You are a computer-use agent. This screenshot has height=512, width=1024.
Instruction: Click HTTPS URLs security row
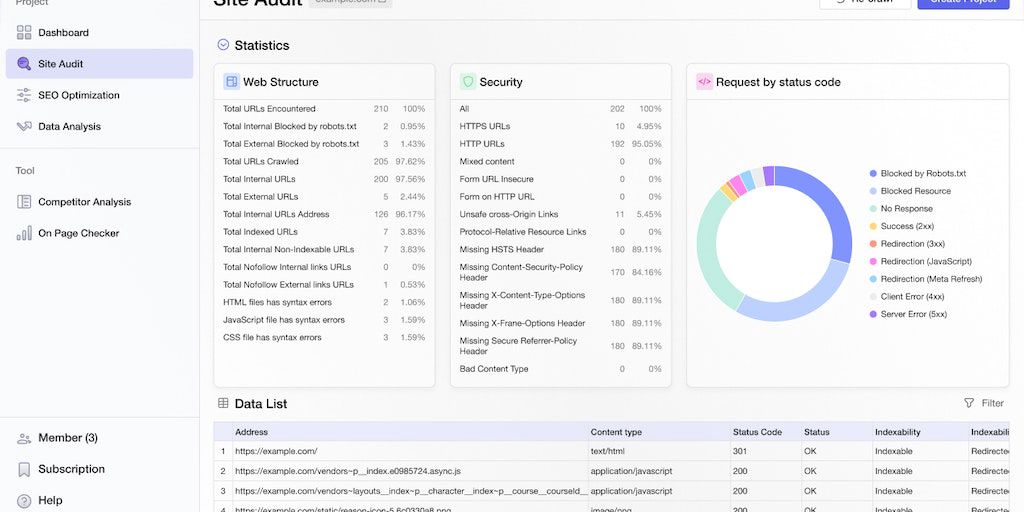(560, 127)
